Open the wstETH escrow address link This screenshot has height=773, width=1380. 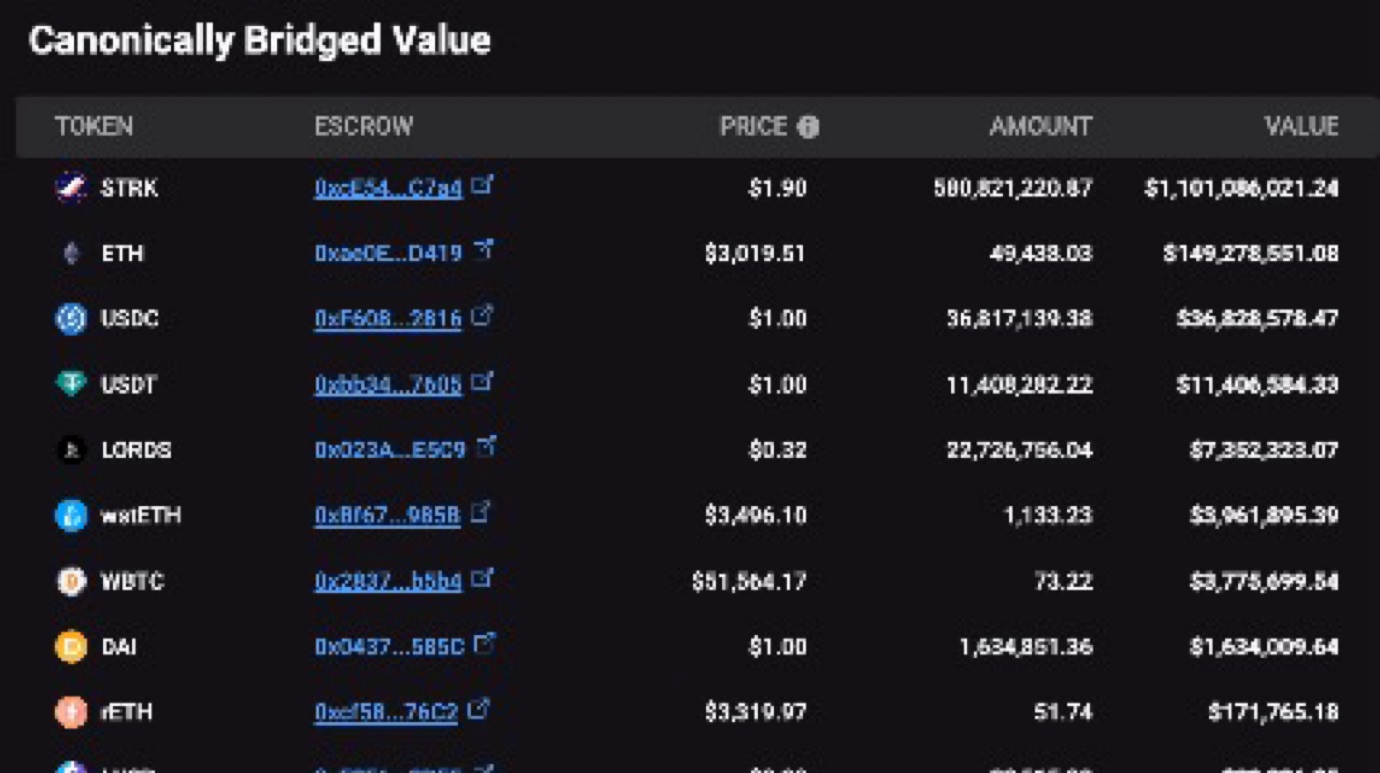tap(387, 516)
